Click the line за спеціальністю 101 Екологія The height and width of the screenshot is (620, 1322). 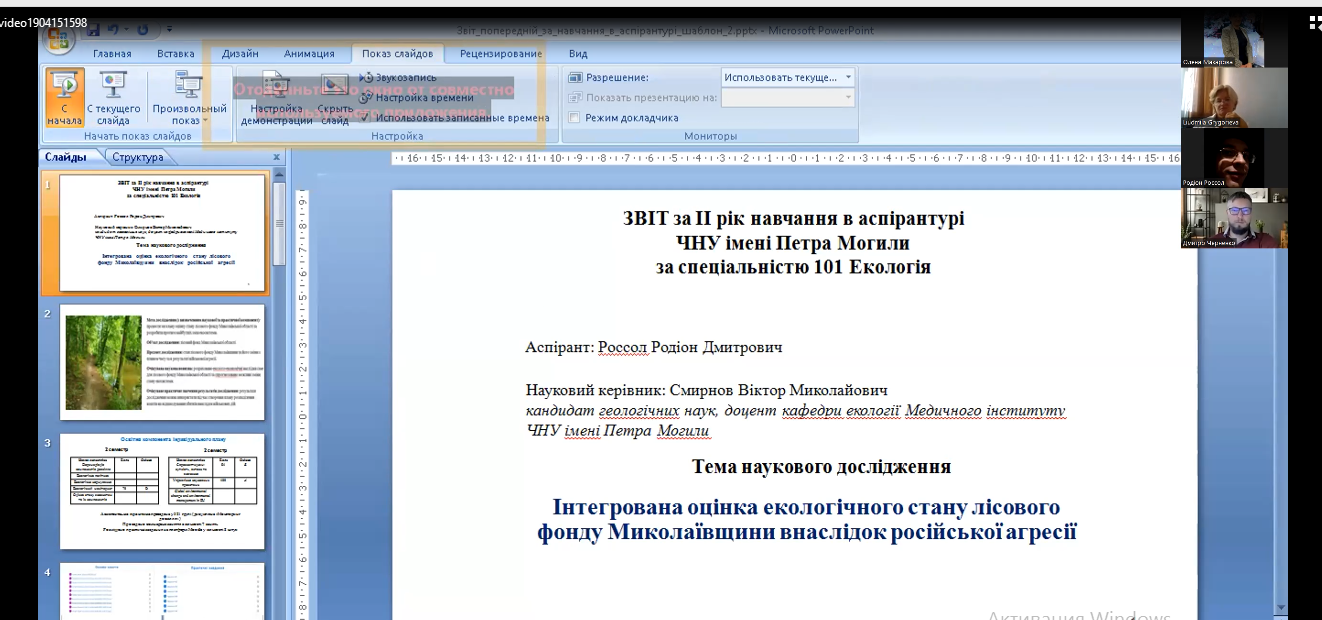[x=793, y=267]
